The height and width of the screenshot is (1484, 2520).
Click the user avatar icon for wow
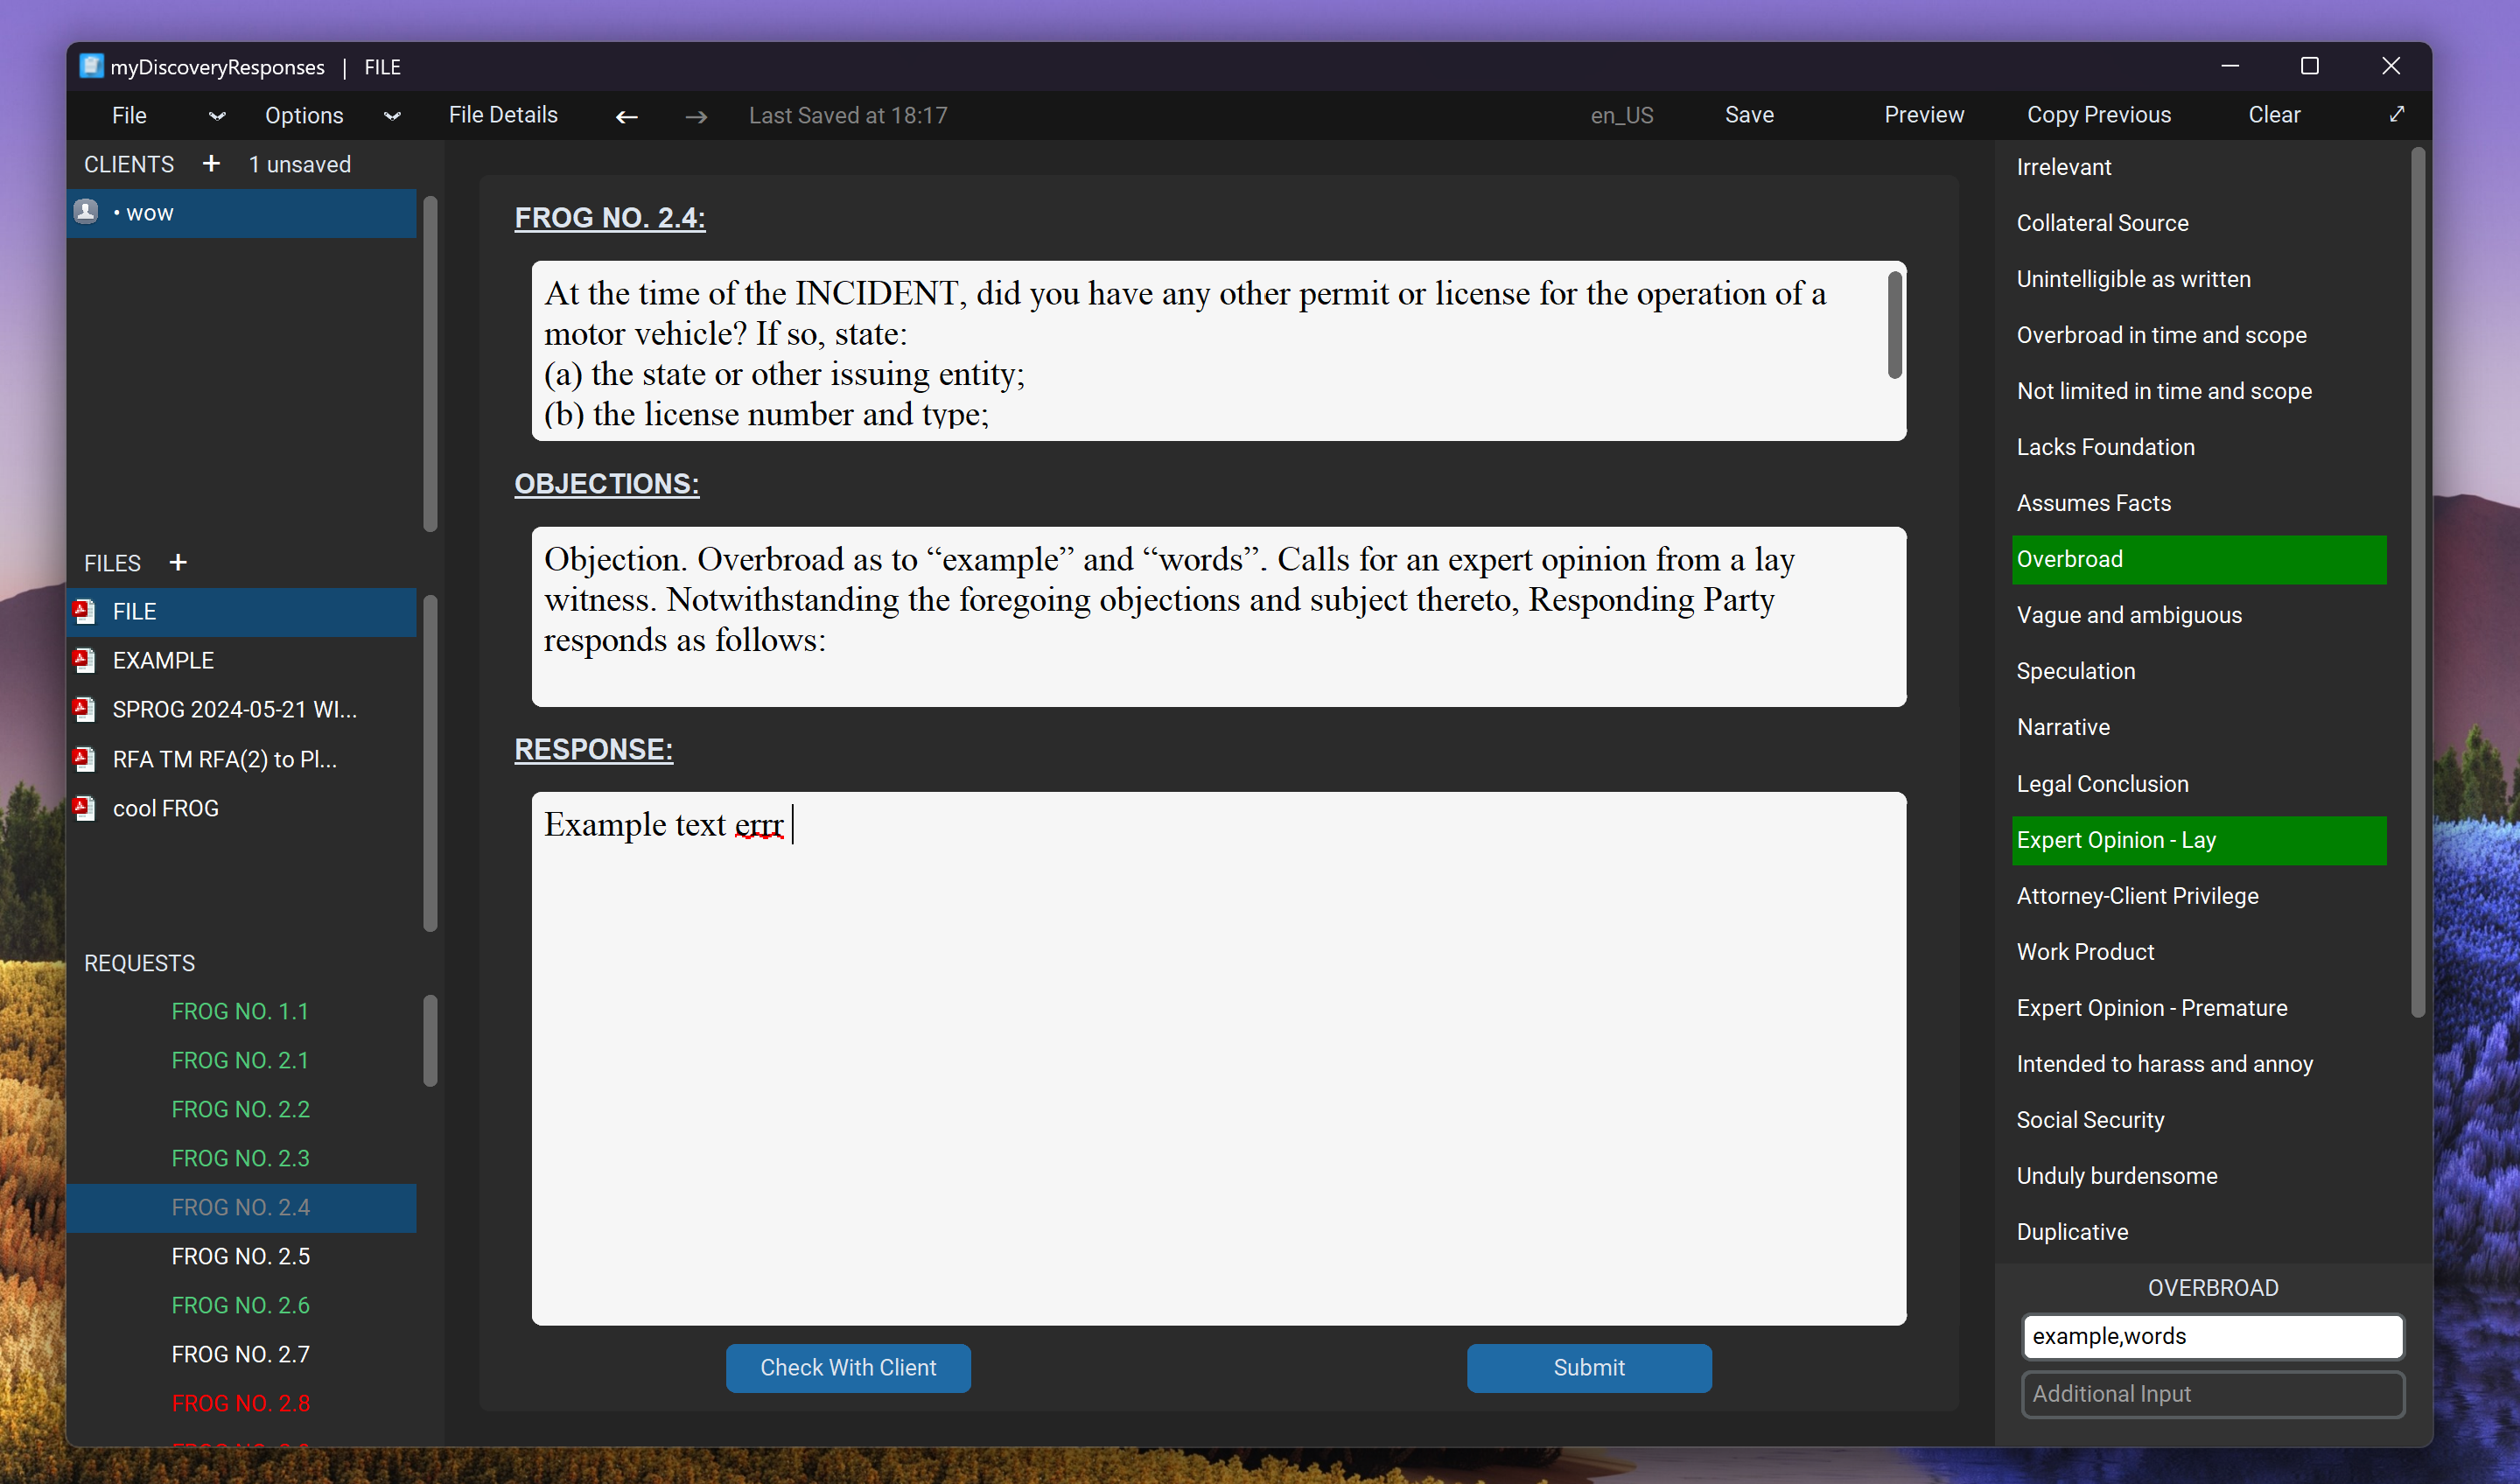click(87, 212)
